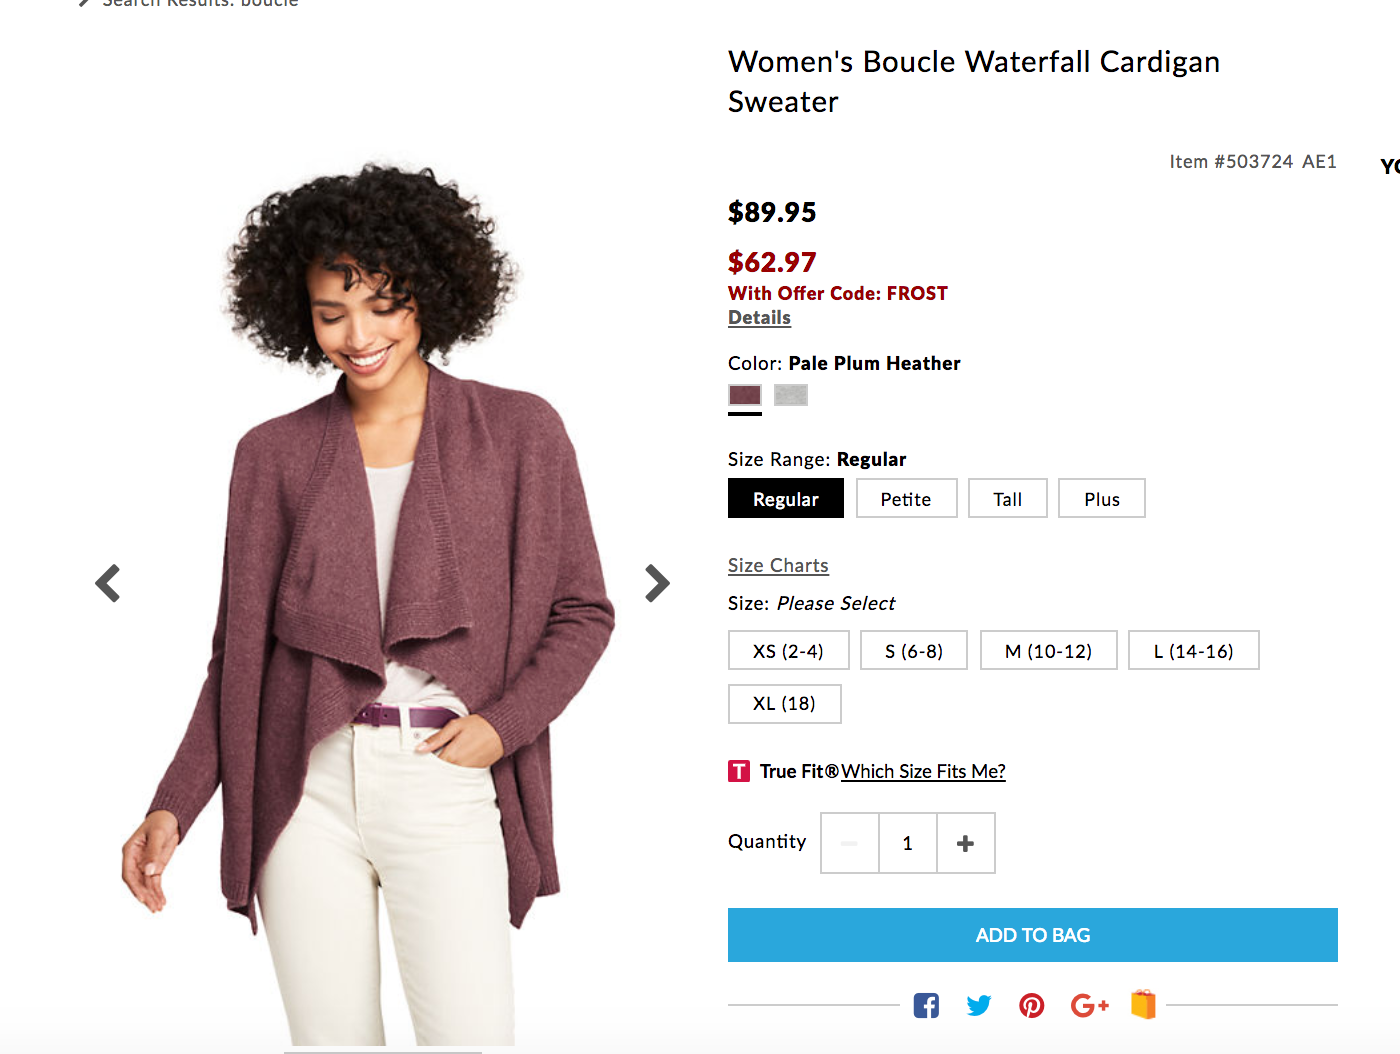This screenshot has height=1054, width=1400.
Task: Share product on Twitter
Action: 979,1005
